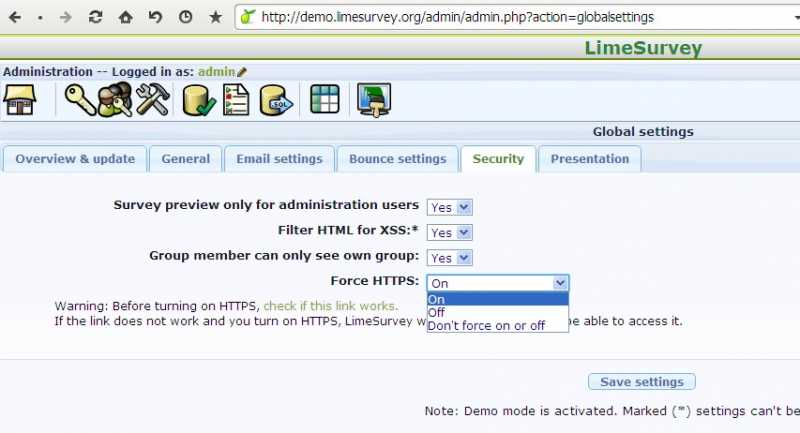Click the Demo mode activated note
The width and height of the screenshot is (800, 433).
coord(612,411)
